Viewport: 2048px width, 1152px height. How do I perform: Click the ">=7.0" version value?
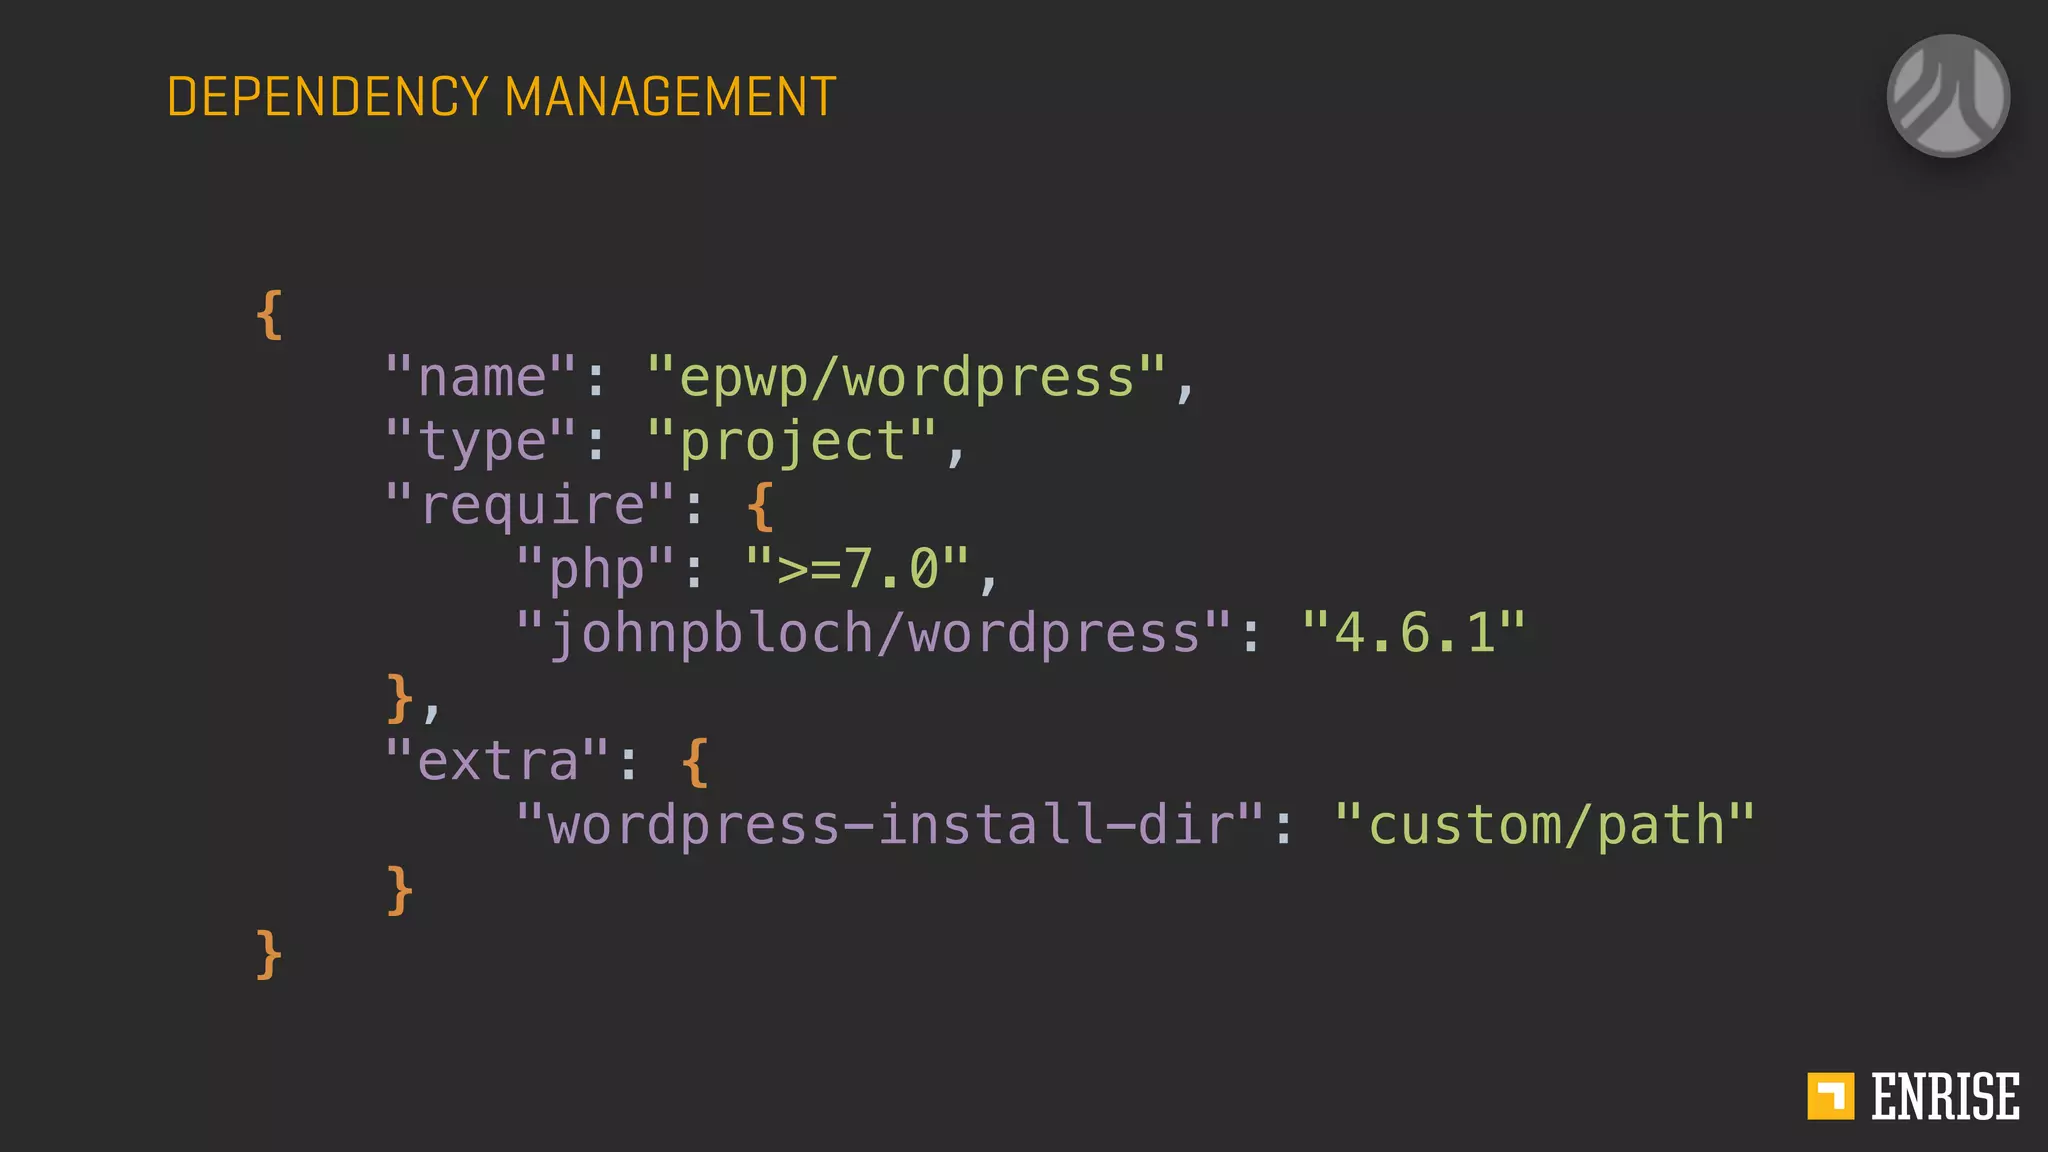(858, 569)
